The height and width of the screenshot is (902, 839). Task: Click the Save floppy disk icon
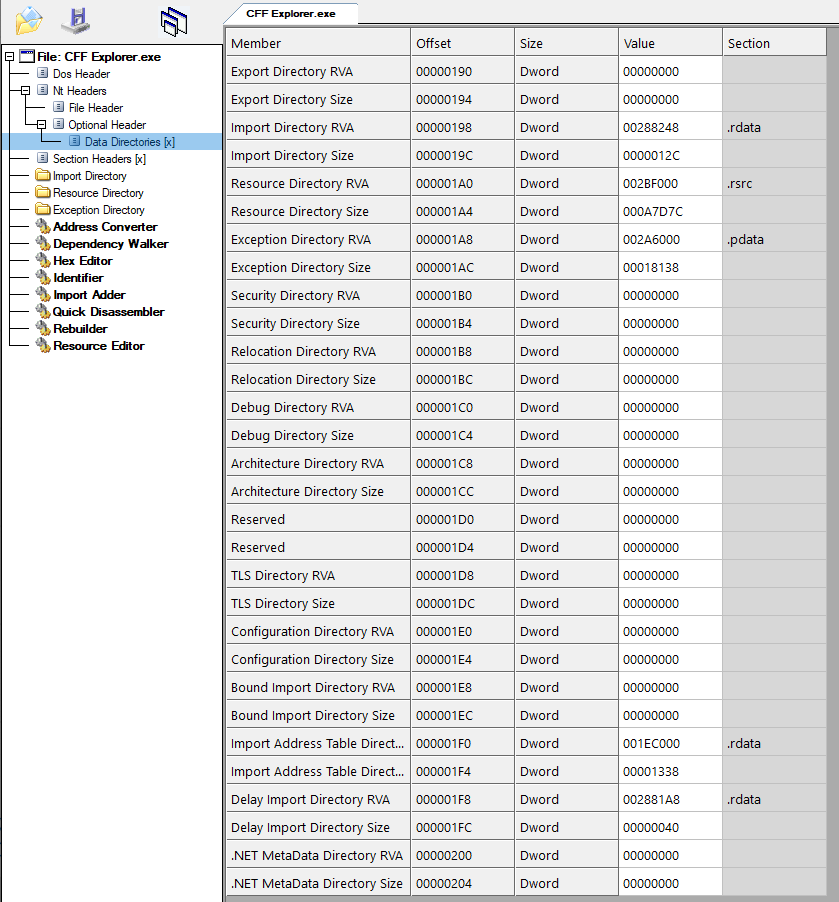(75, 21)
